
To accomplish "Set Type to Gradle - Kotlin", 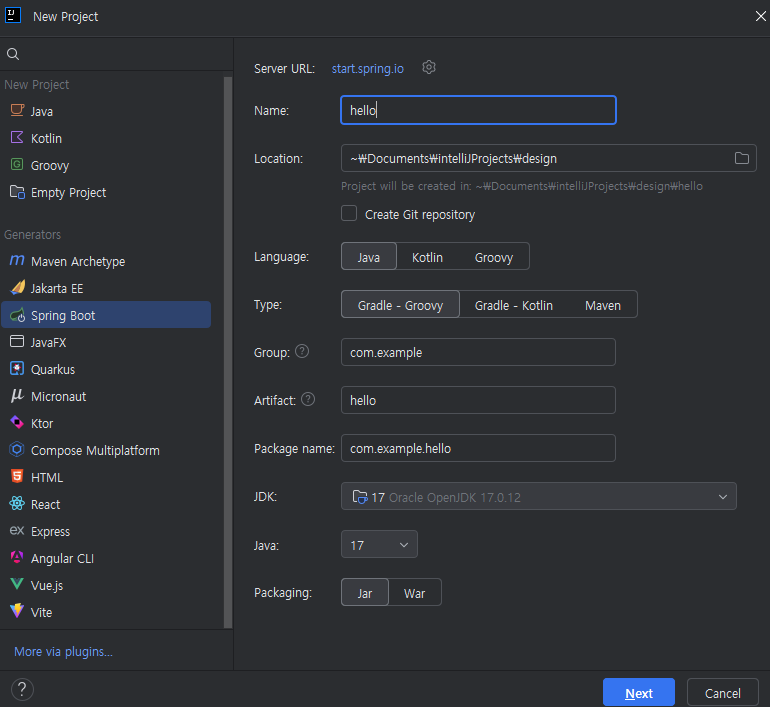I will click(x=514, y=304).
